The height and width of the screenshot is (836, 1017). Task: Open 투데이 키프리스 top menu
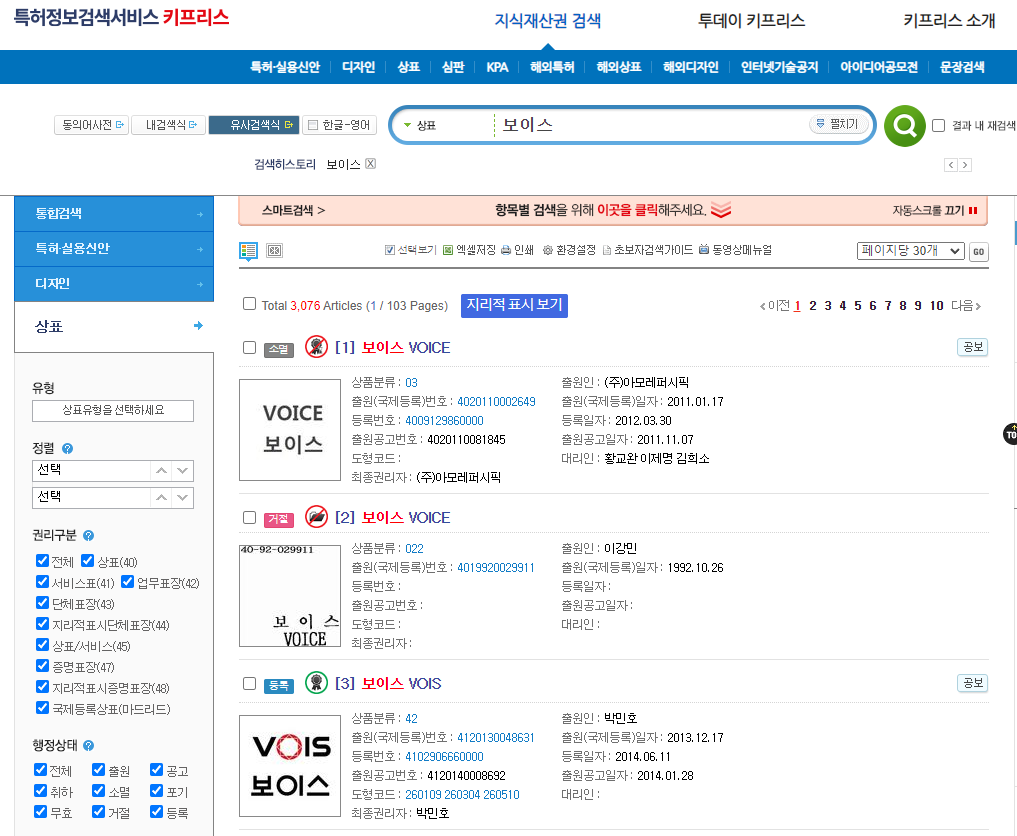pyautogui.click(x=751, y=21)
